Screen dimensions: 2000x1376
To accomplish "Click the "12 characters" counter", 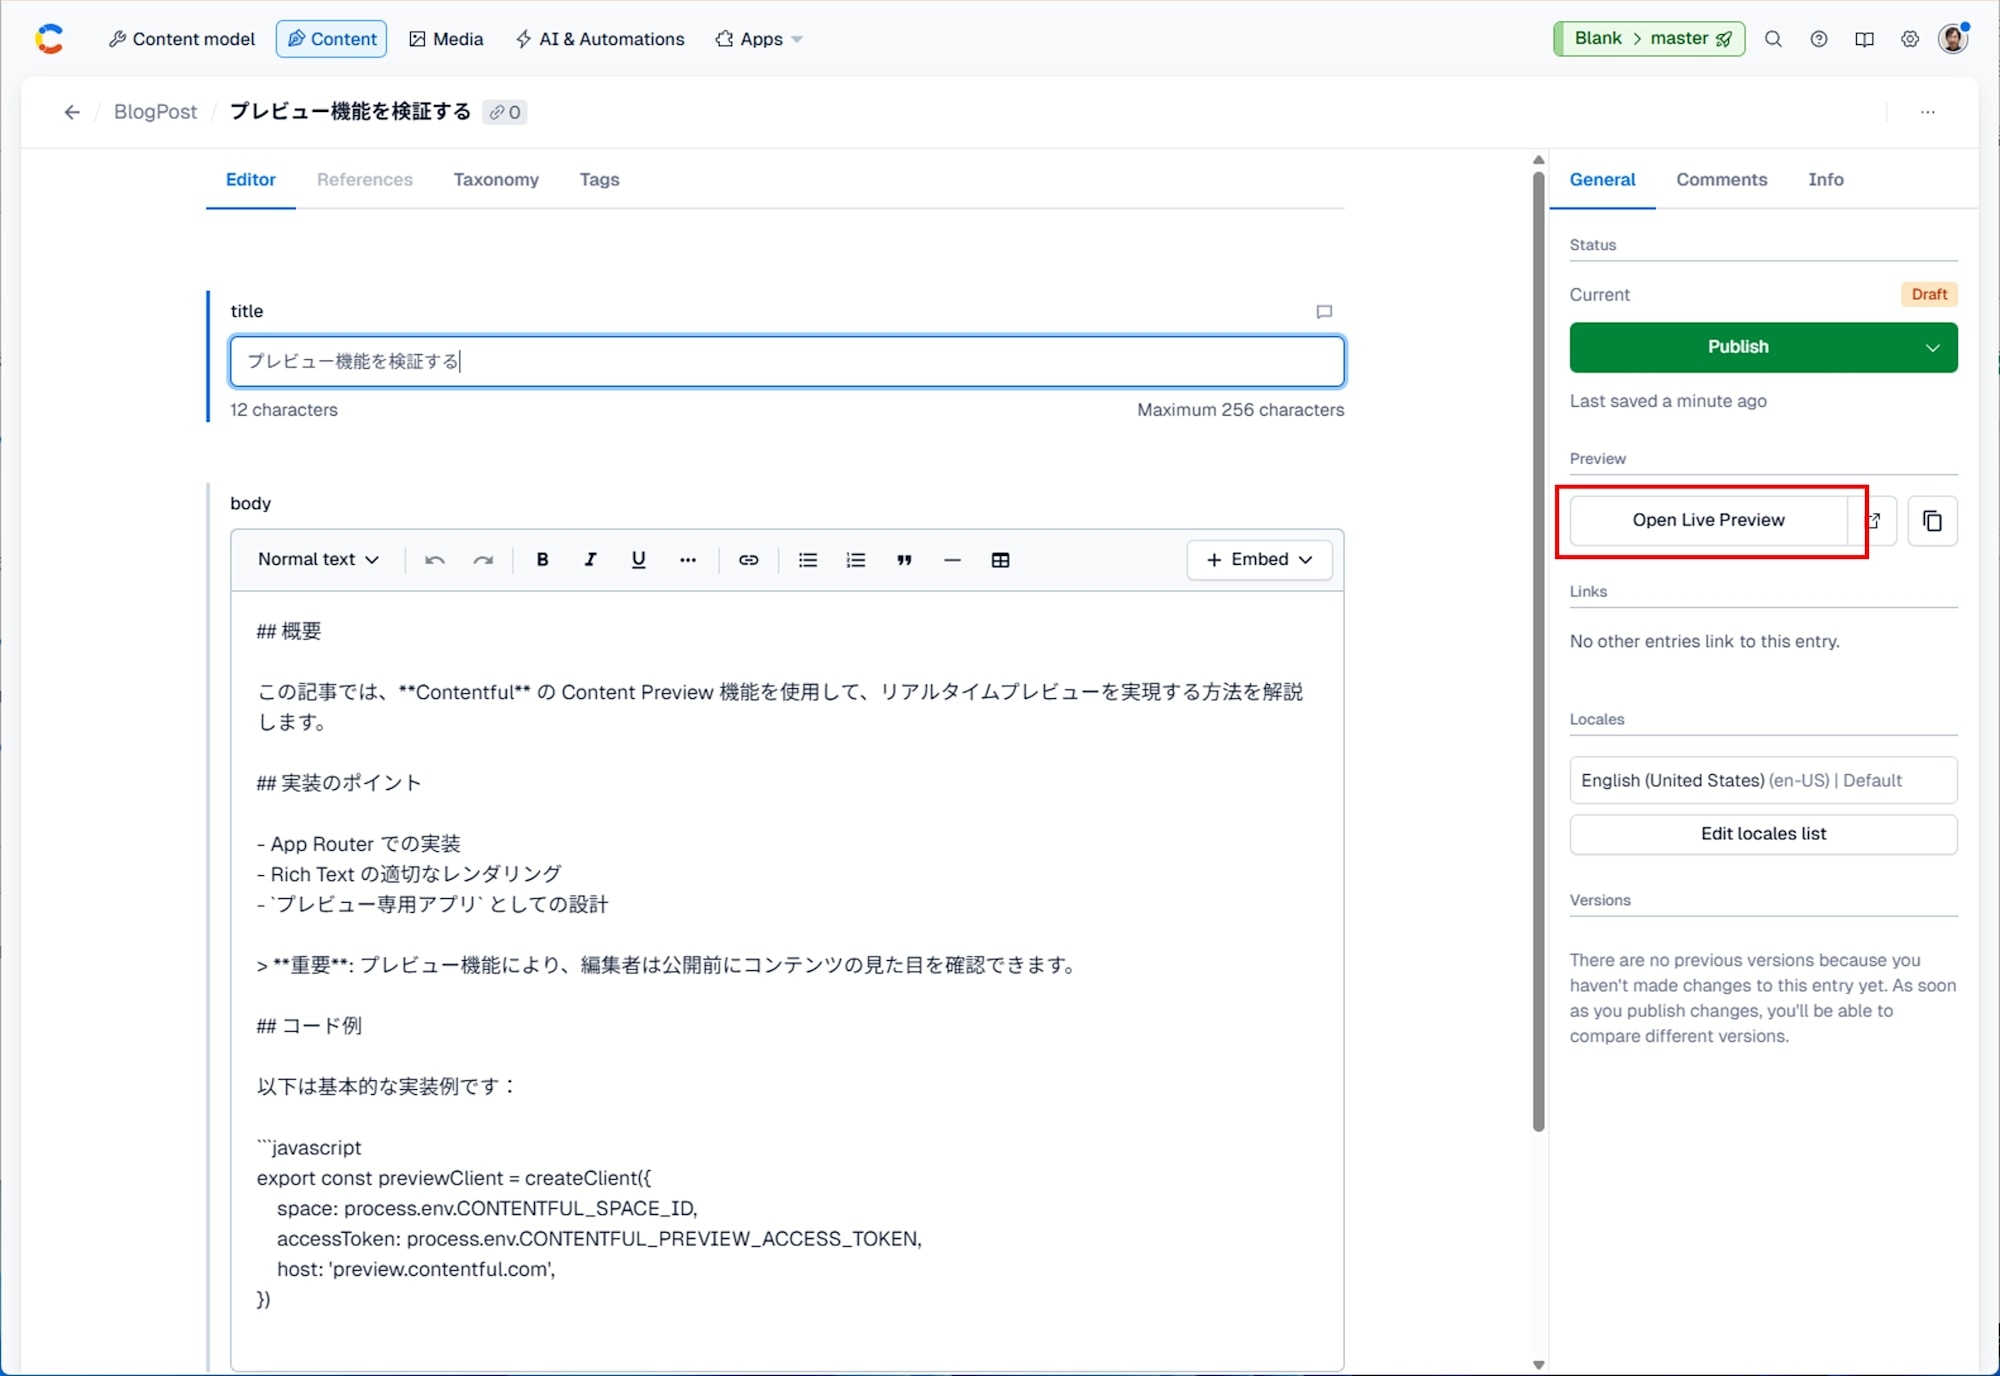I will (x=283, y=410).
